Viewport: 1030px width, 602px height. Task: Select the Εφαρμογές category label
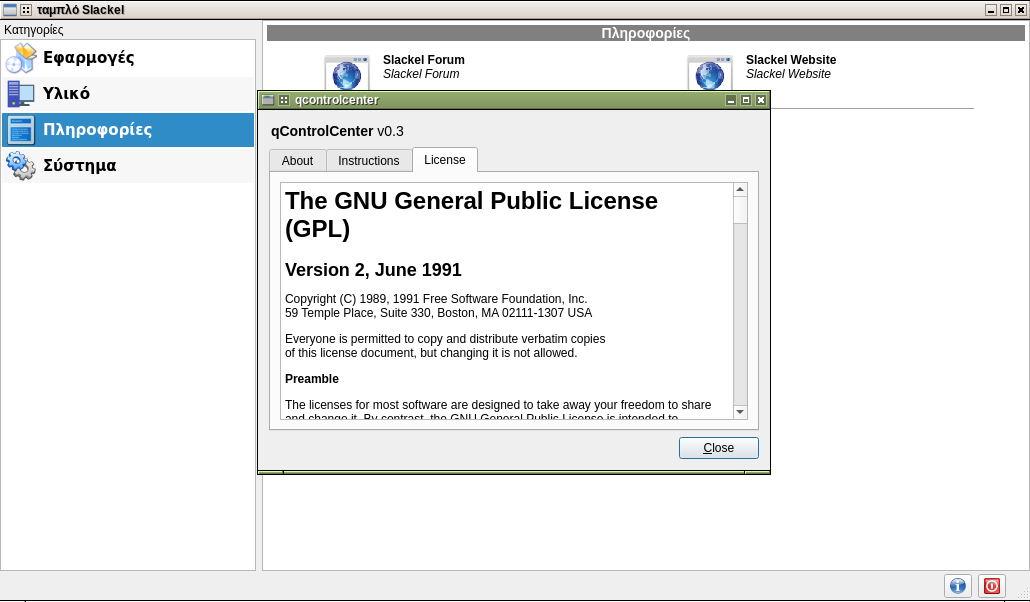click(89, 58)
